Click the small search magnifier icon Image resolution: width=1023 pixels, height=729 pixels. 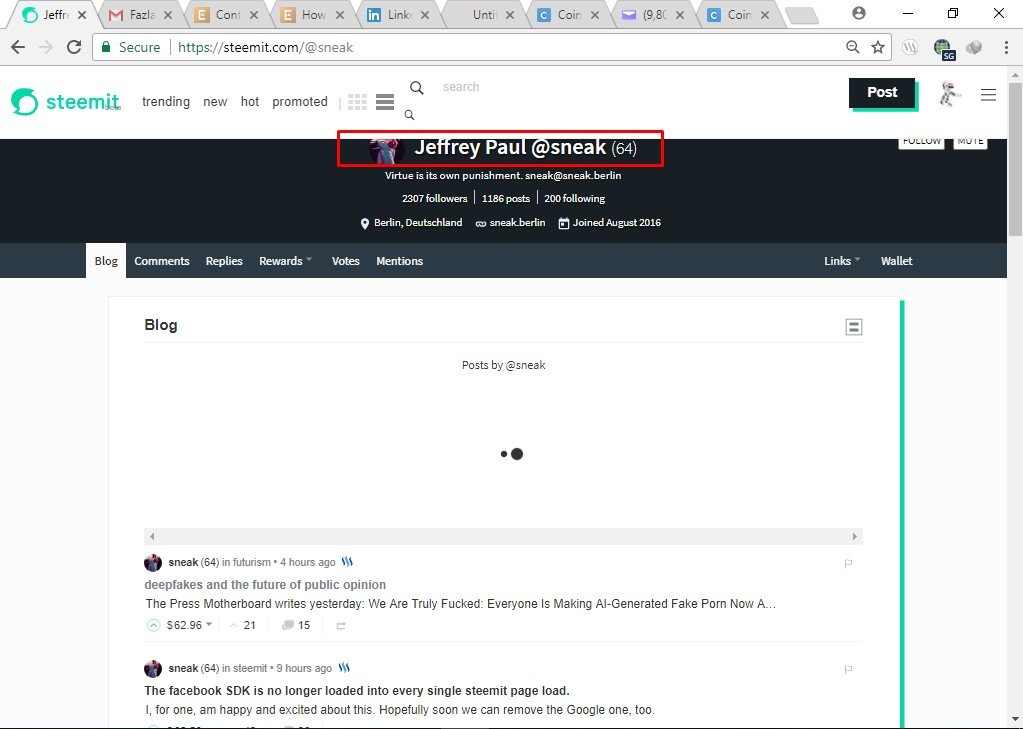tap(409, 115)
